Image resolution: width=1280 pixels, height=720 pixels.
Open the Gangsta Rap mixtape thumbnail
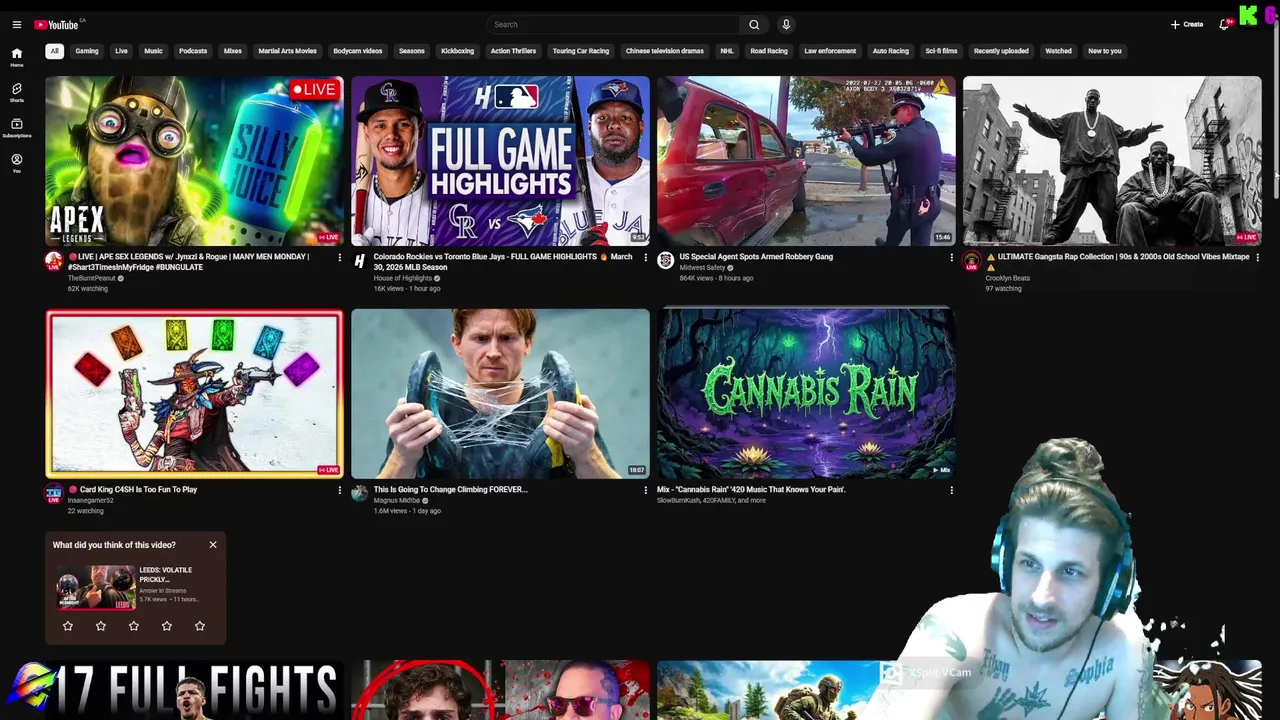1112,161
